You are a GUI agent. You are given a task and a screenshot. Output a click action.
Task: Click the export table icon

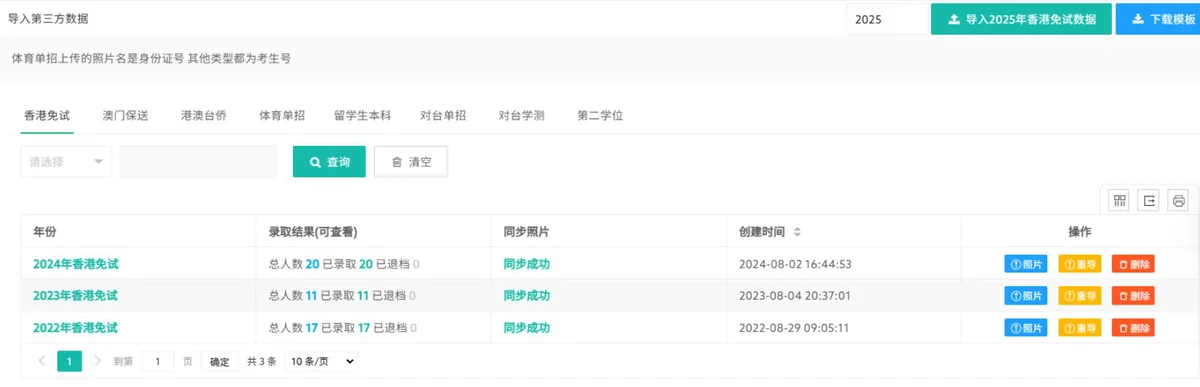(x=1149, y=200)
